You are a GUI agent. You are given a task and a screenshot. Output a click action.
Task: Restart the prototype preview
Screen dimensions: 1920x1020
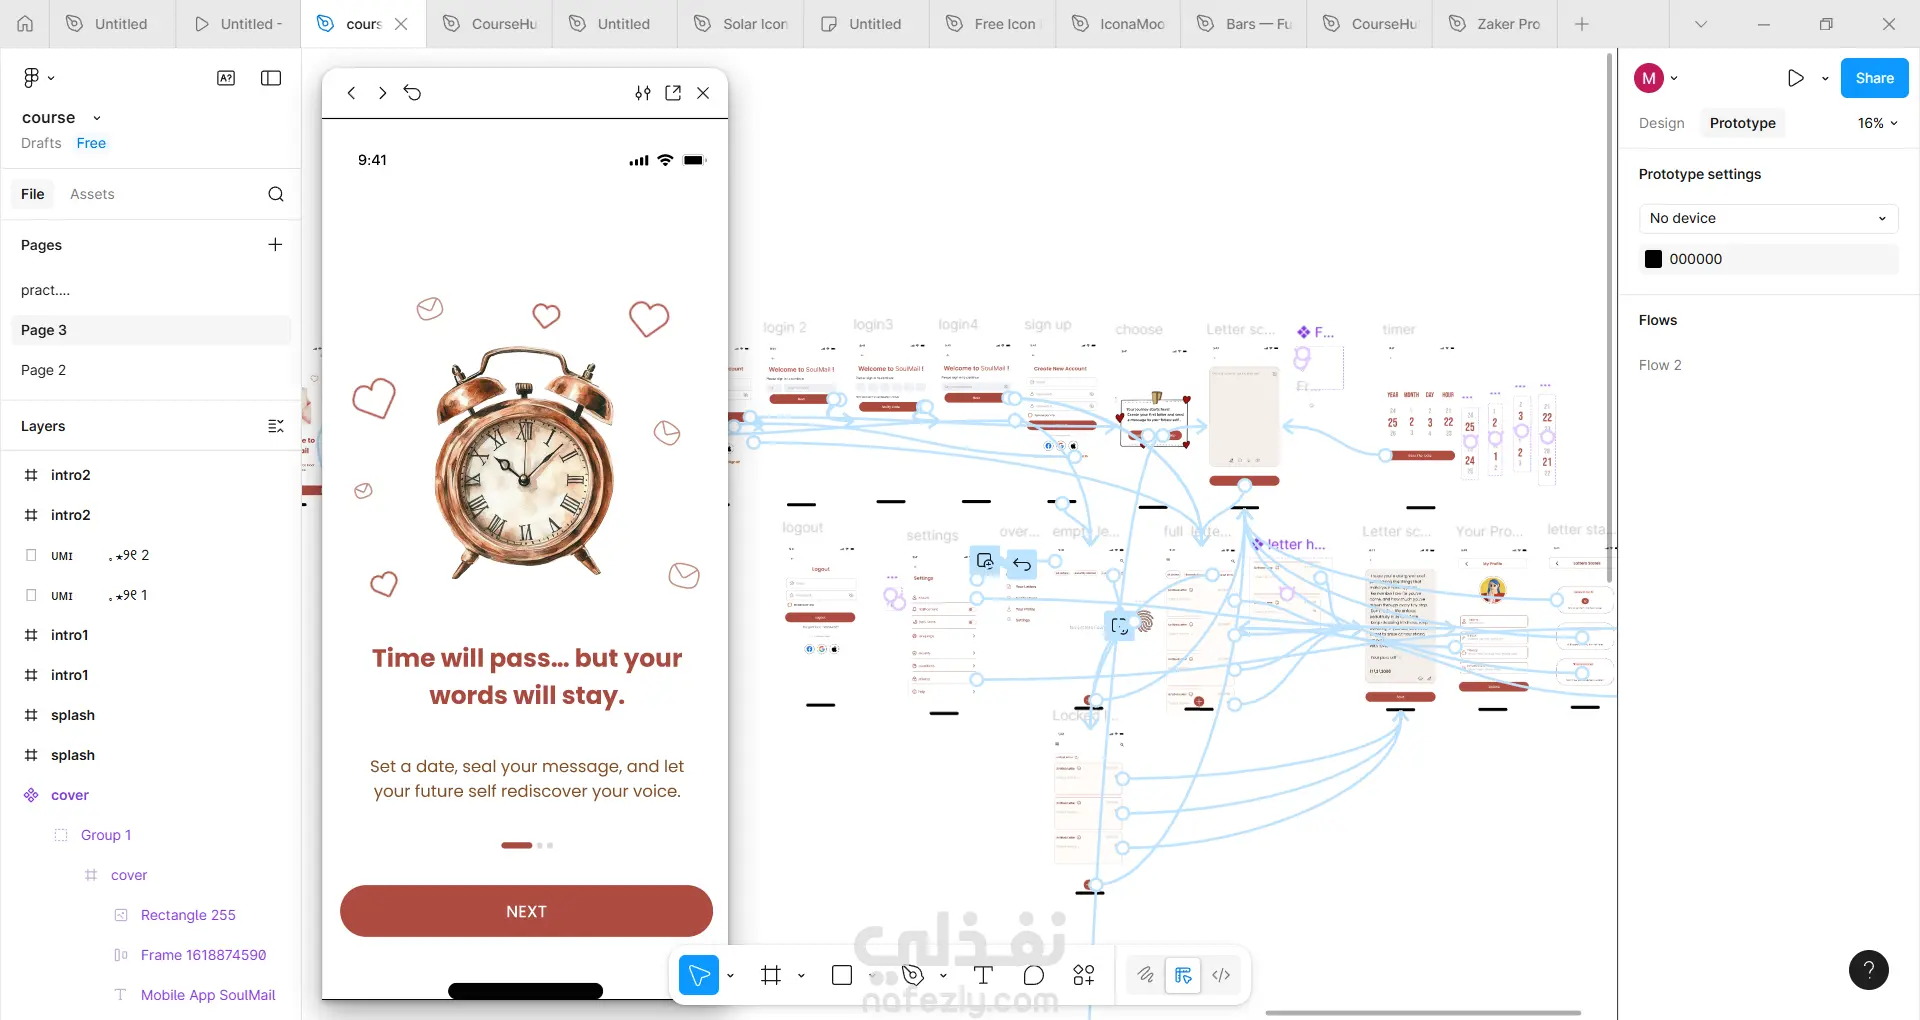[413, 93]
